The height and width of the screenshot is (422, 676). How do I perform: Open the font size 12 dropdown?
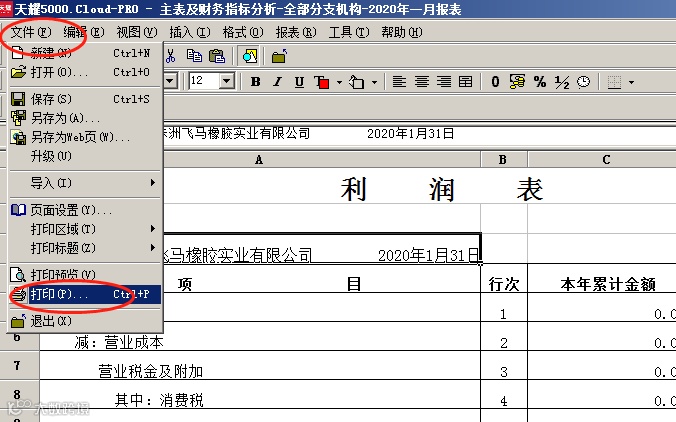(x=227, y=81)
